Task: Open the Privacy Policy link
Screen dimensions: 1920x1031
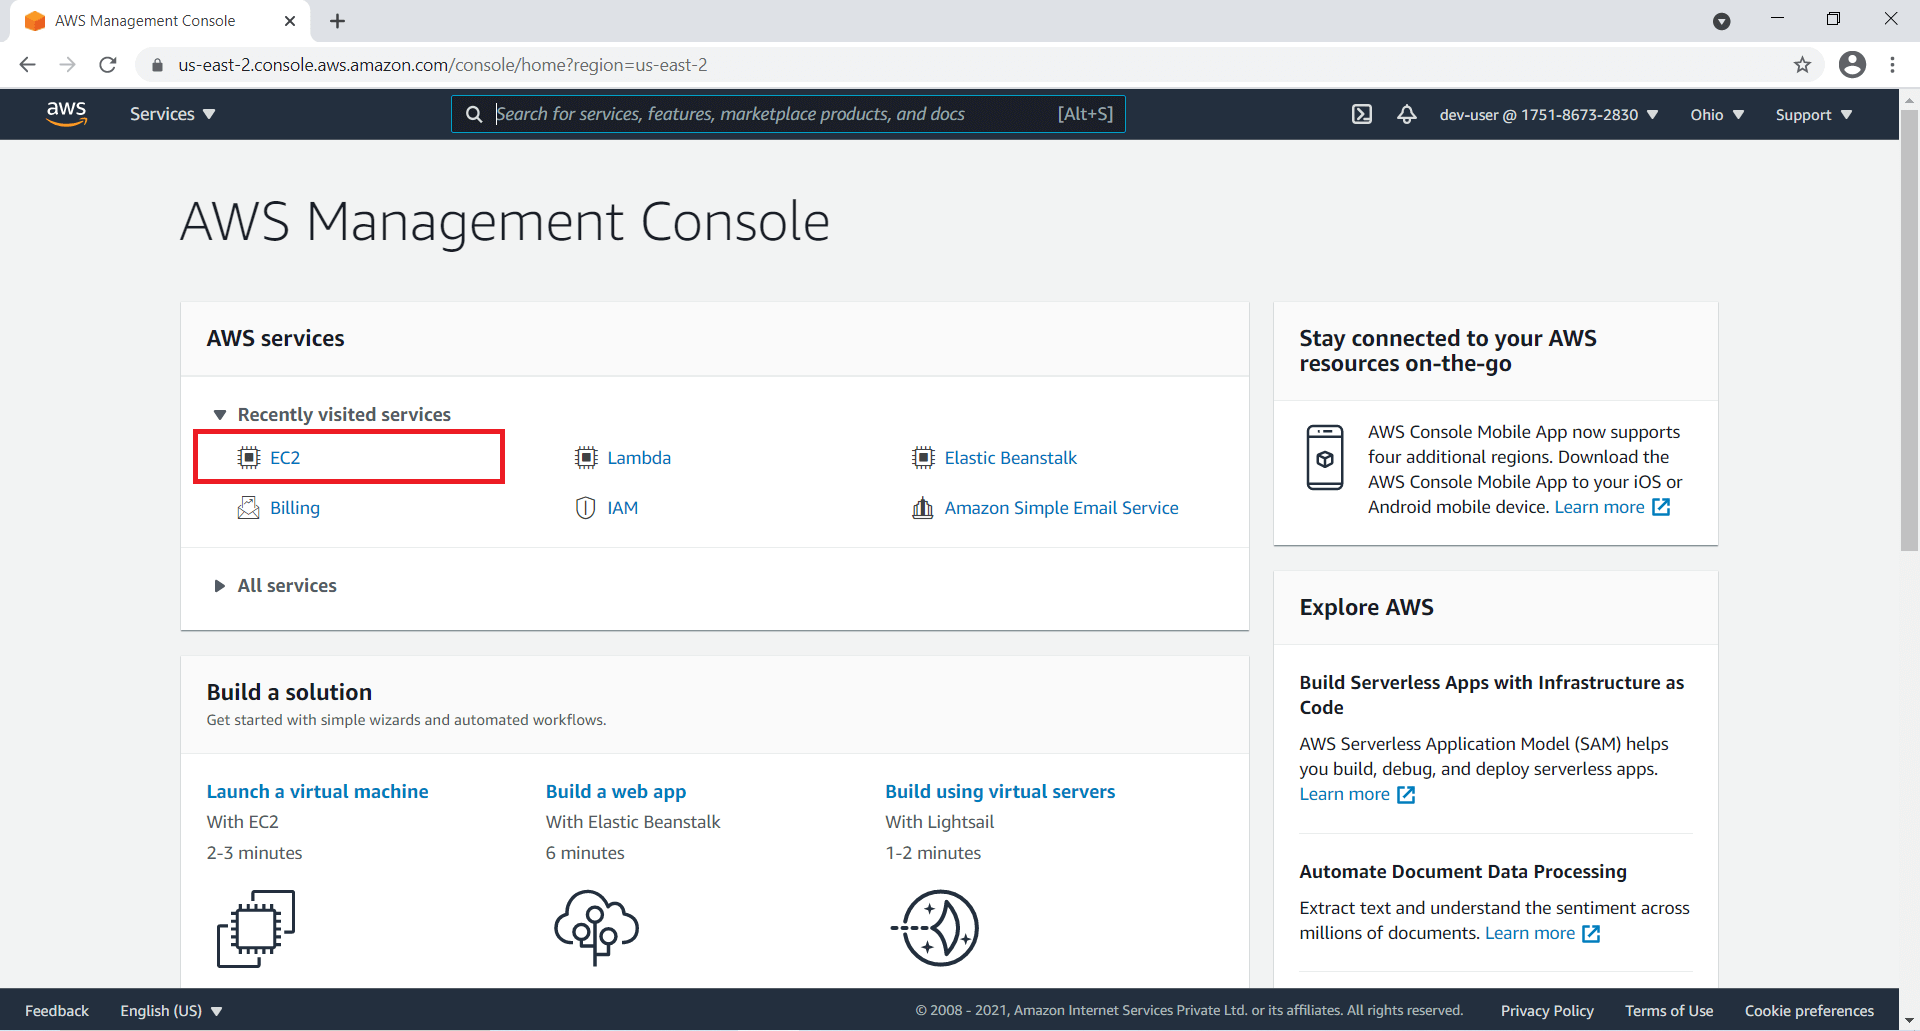Action: [x=1547, y=1010]
